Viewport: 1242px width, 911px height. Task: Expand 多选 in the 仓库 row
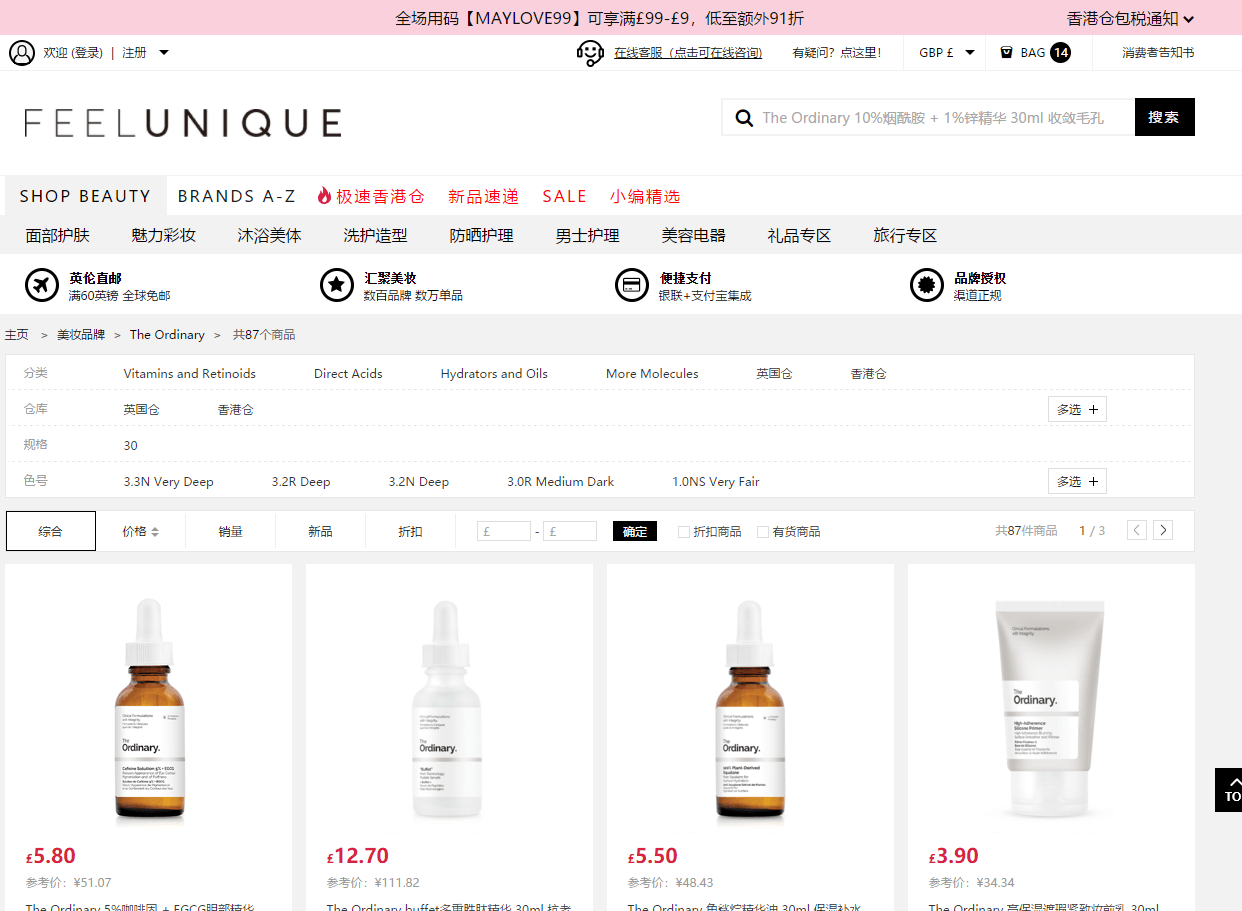1077,409
